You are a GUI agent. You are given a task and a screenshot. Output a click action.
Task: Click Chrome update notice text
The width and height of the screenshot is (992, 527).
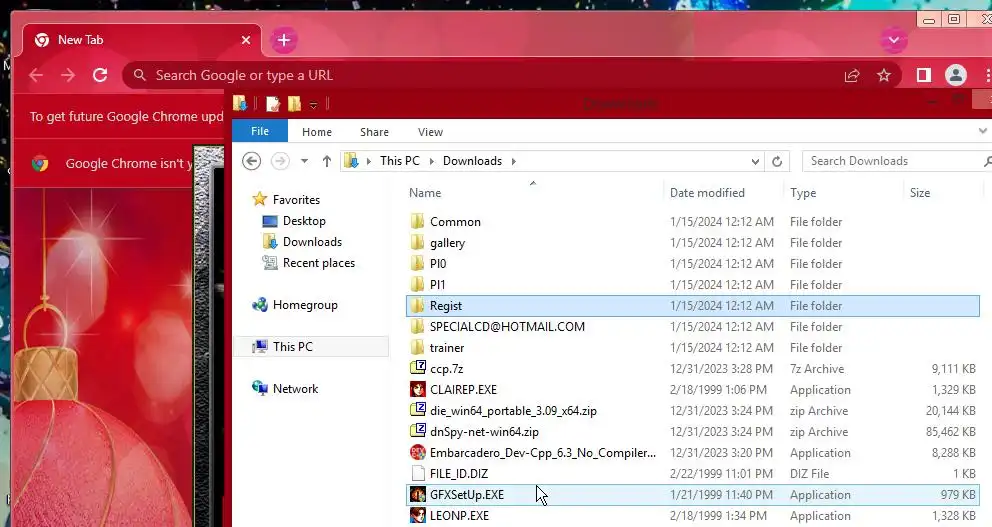(x=126, y=116)
